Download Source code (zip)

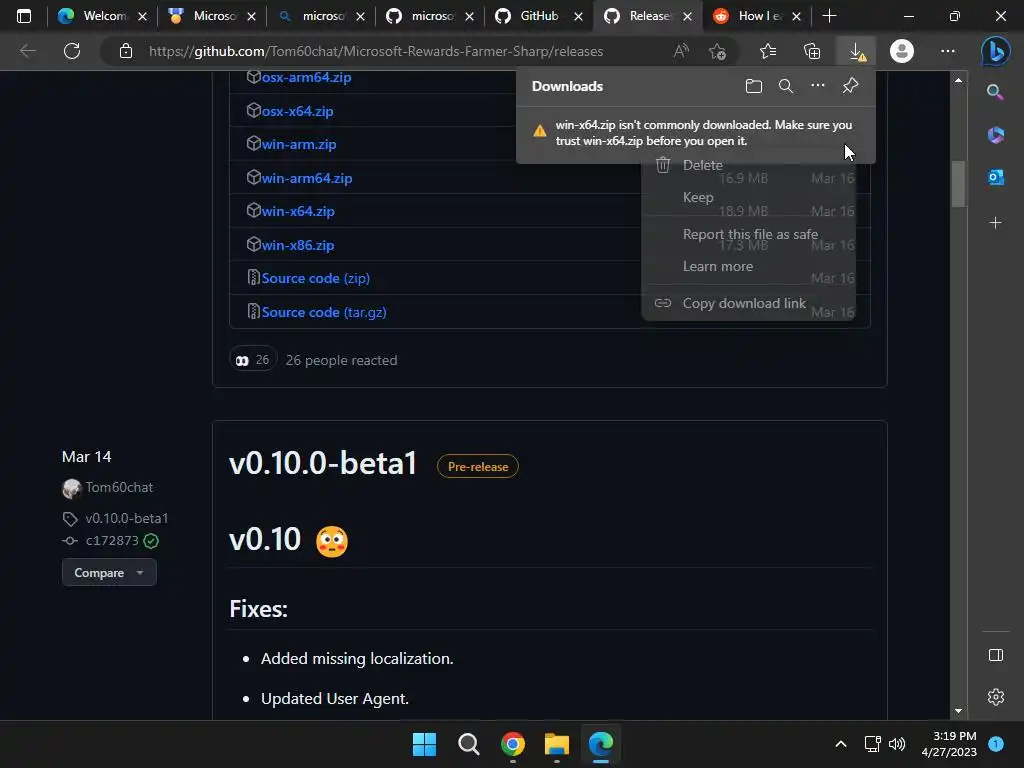(x=315, y=278)
